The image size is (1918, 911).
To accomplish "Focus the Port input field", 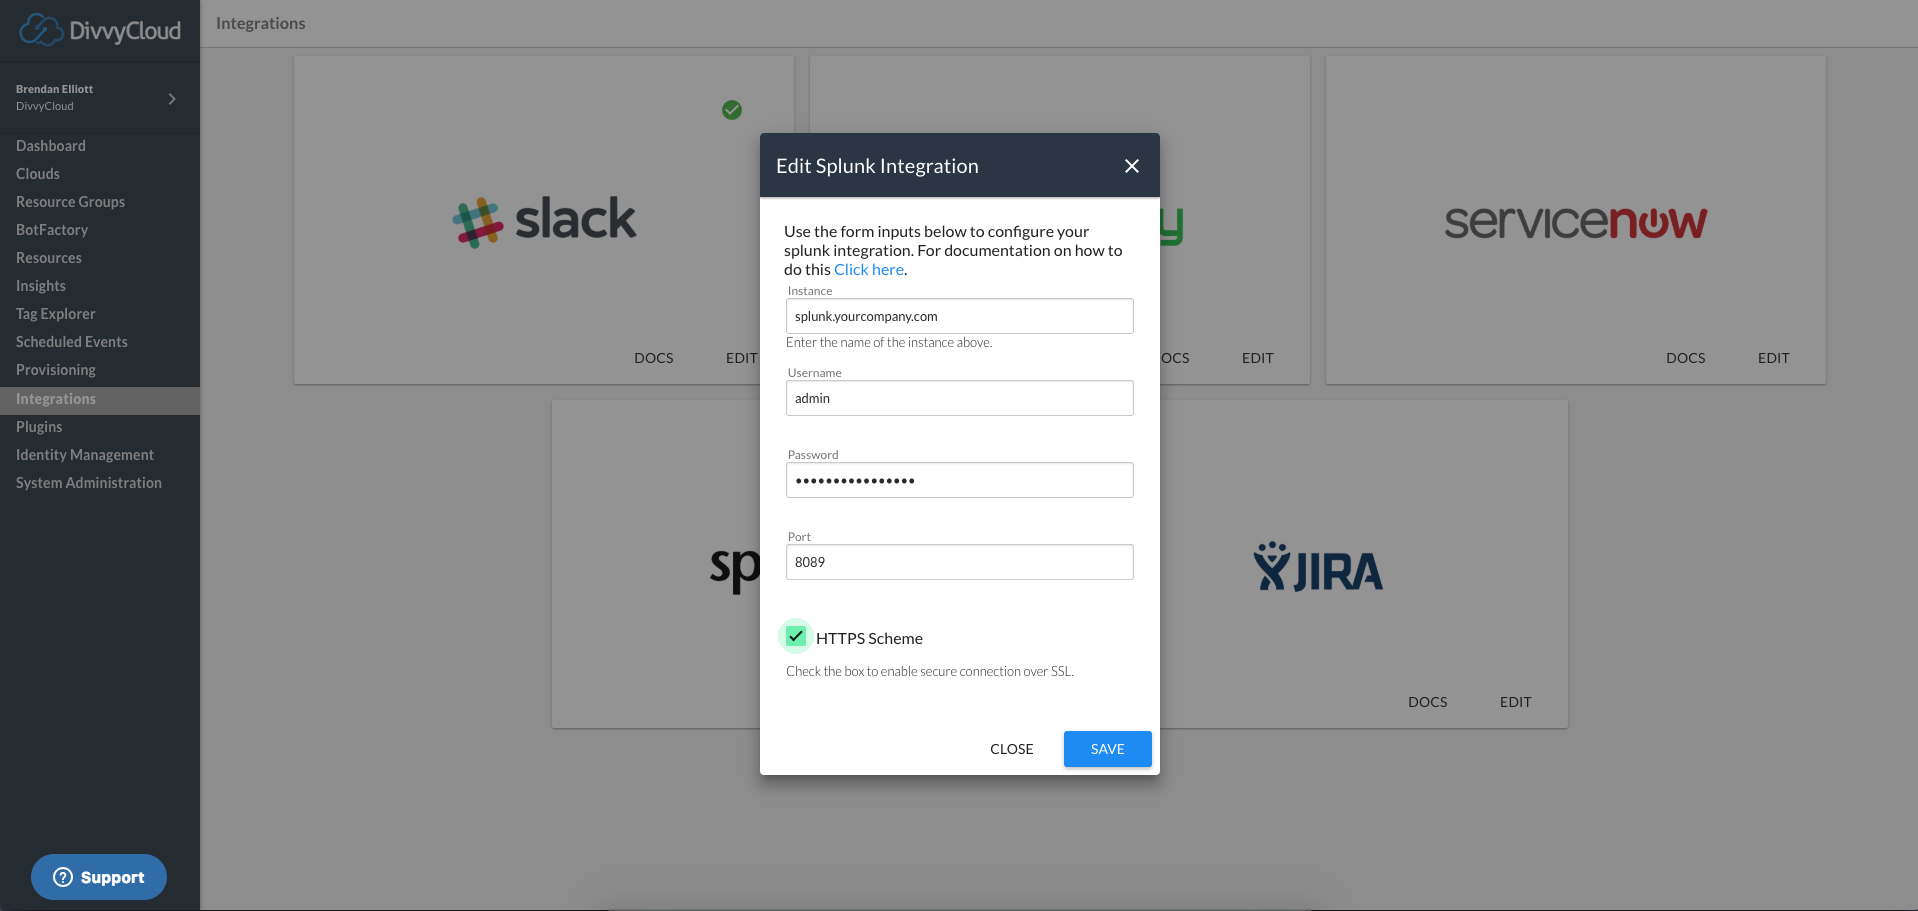I will pos(960,562).
